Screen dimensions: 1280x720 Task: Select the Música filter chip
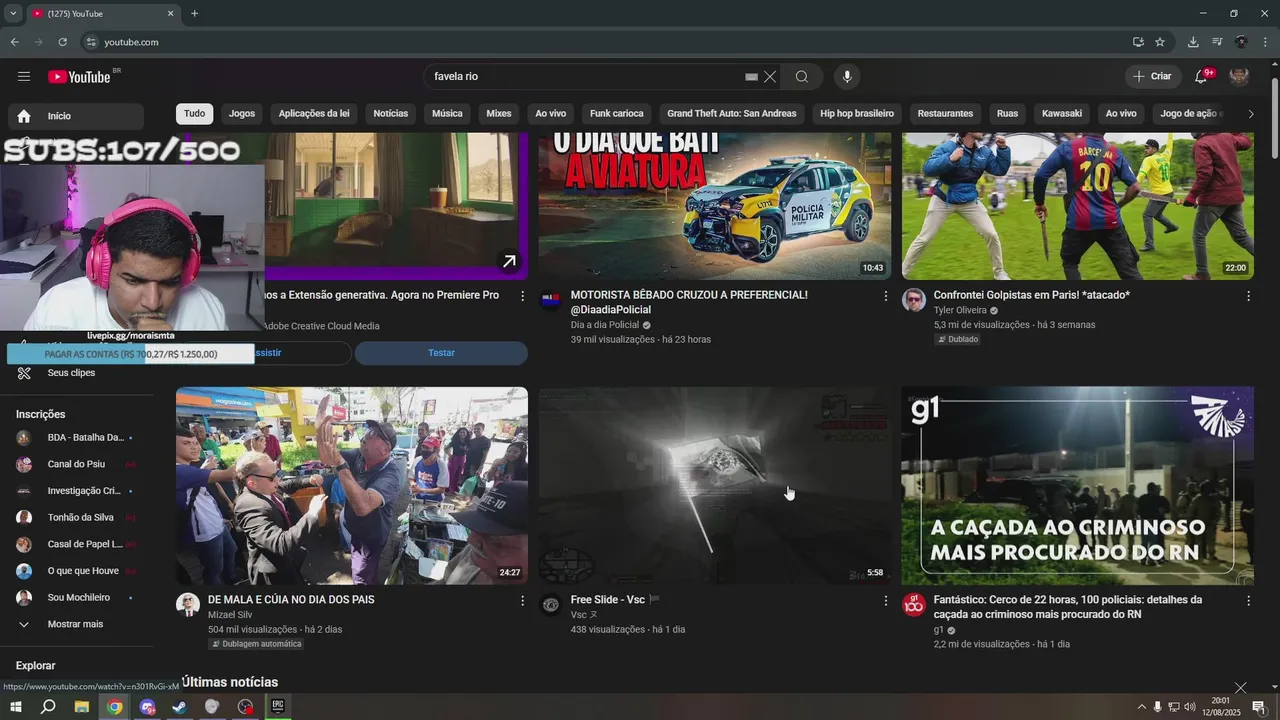[447, 114]
